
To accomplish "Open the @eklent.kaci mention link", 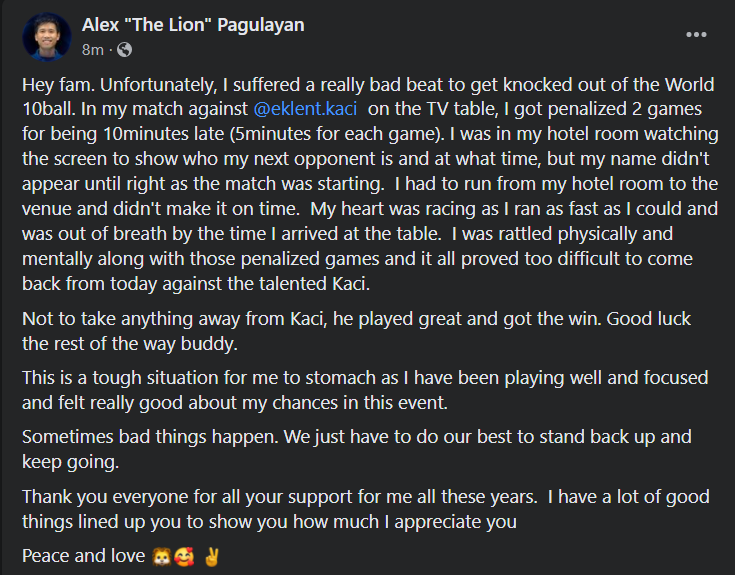I will coord(305,109).
